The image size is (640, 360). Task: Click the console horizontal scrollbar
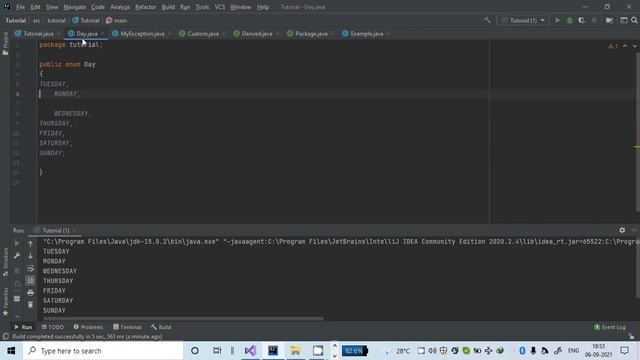click(x=183, y=318)
